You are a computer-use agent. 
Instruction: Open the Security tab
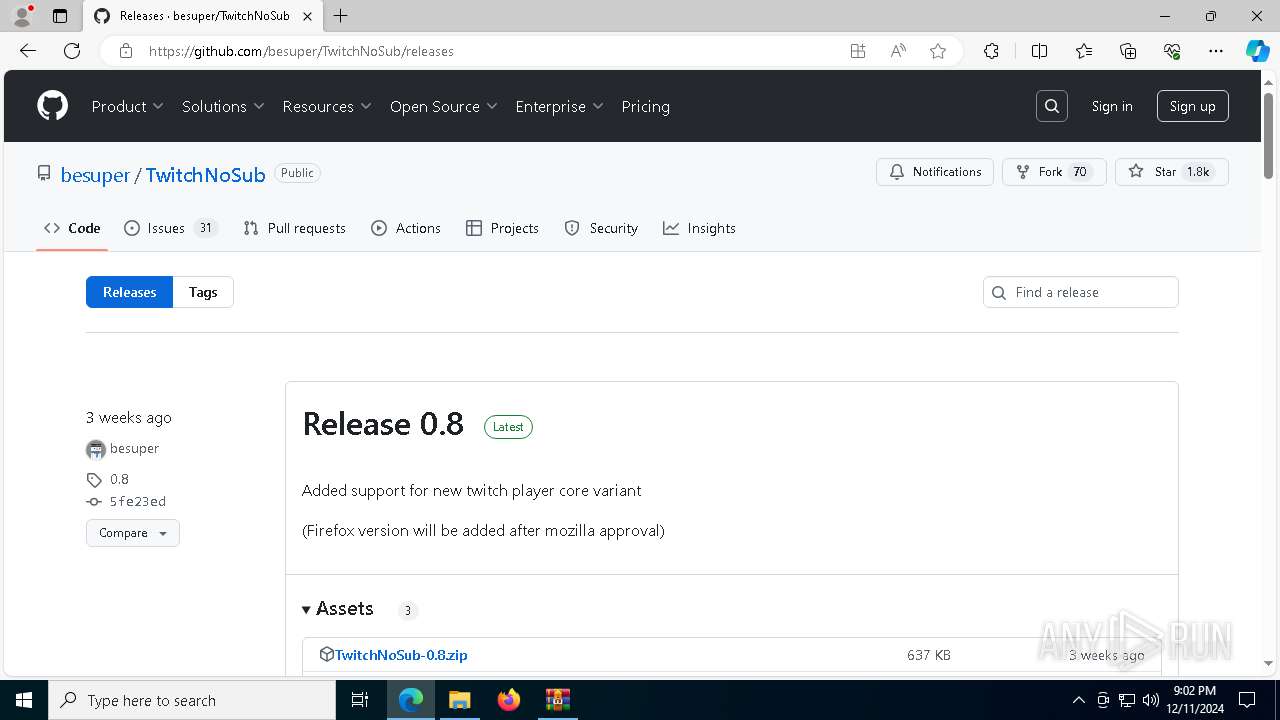tap(601, 228)
